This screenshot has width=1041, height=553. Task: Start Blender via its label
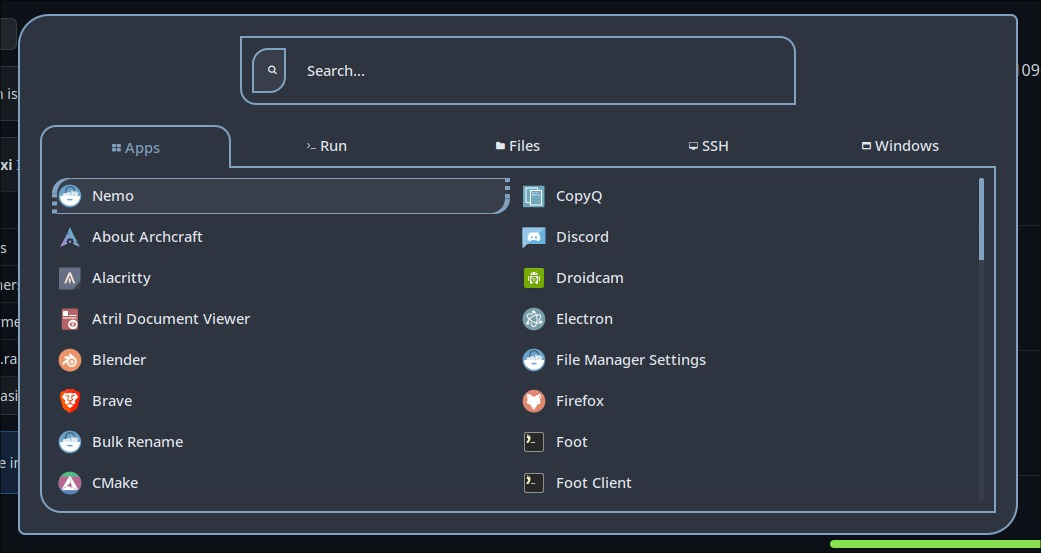tap(119, 360)
